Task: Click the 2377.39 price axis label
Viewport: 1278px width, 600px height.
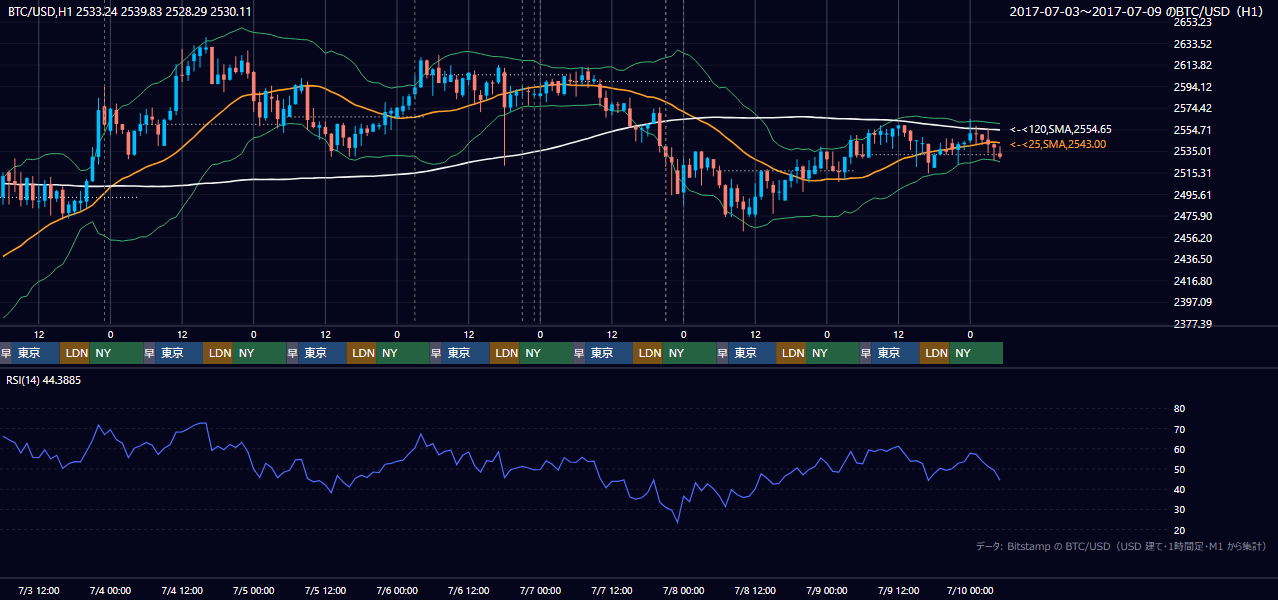Action: [x=1192, y=324]
